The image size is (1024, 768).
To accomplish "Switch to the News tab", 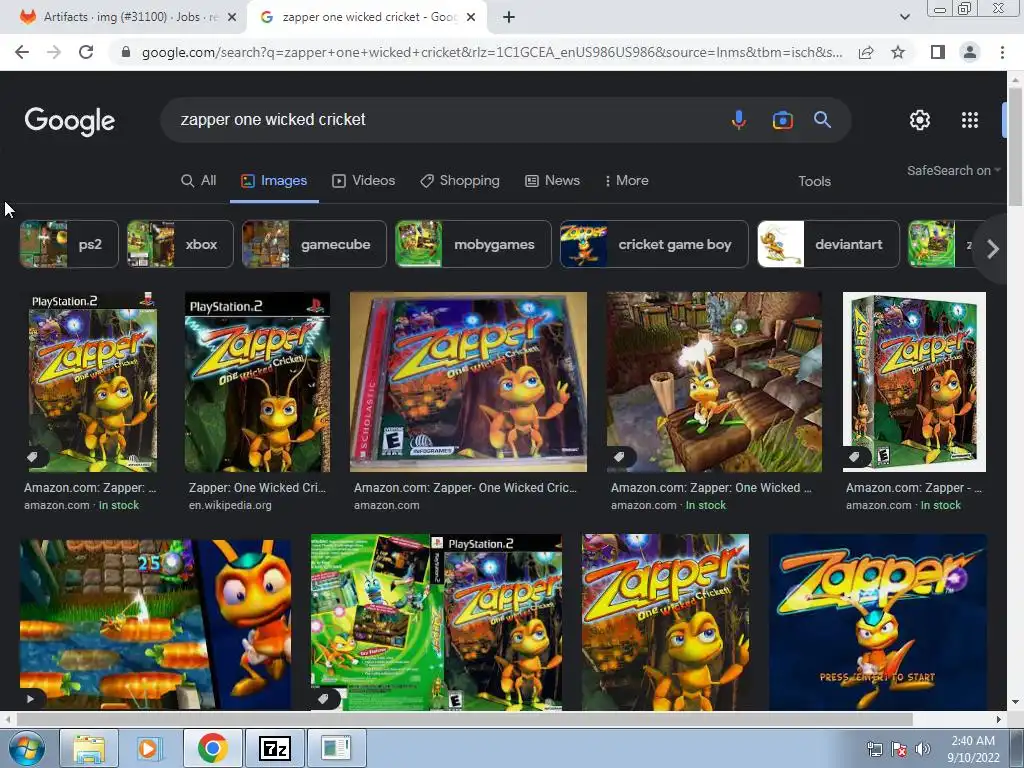I will 552,181.
